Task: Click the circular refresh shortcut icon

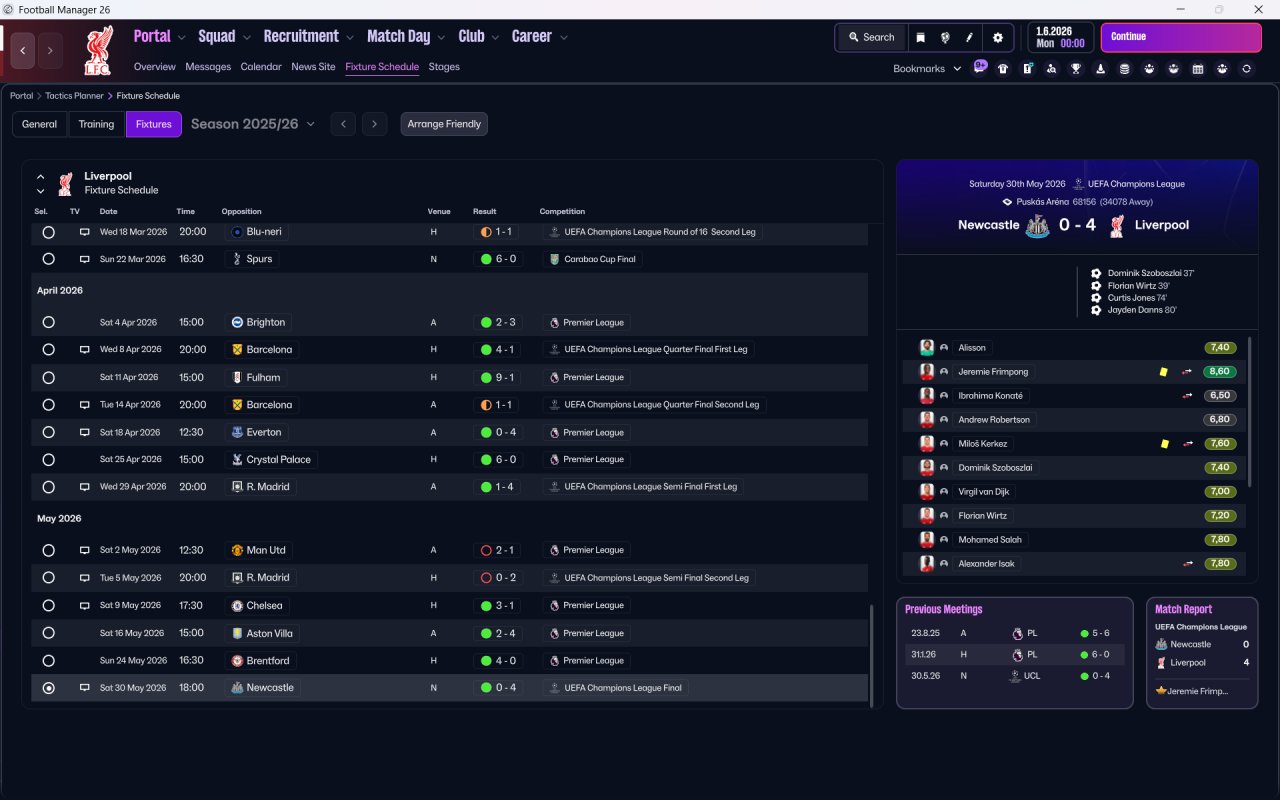Action: click(1246, 69)
